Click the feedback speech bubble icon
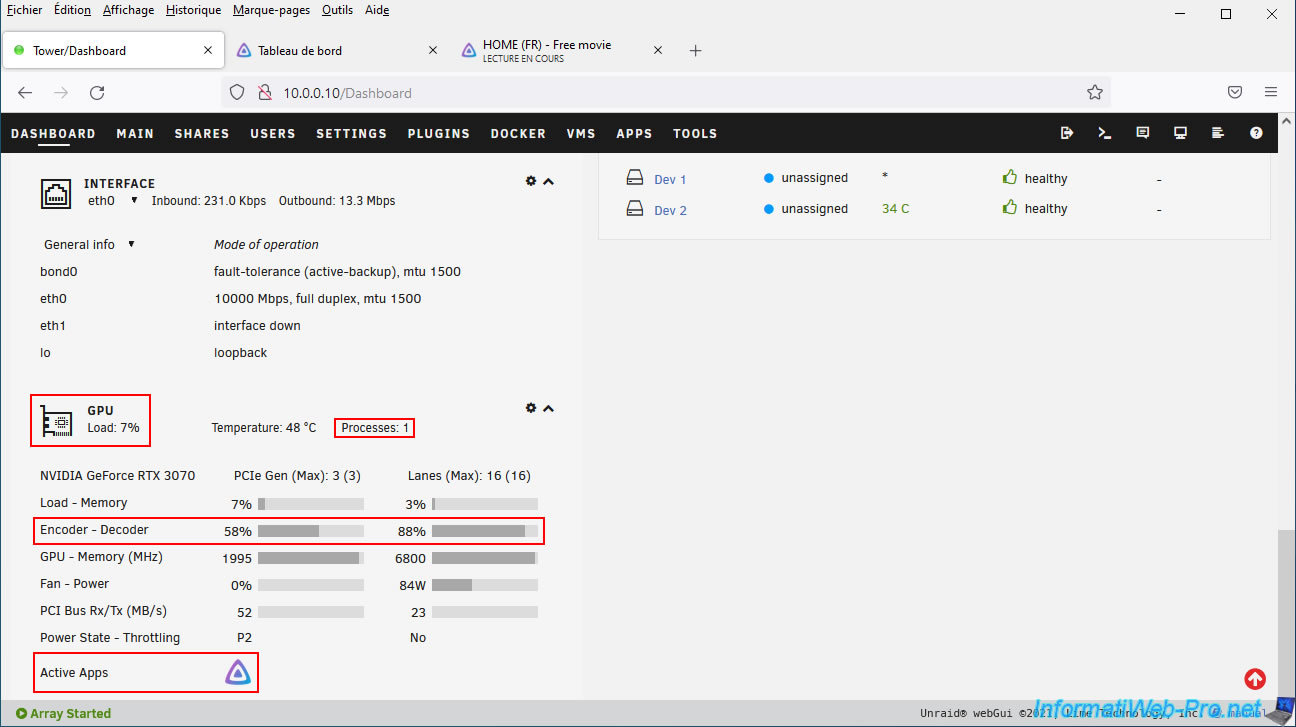Image resolution: width=1296 pixels, height=727 pixels. click(x=1143, y=133)
